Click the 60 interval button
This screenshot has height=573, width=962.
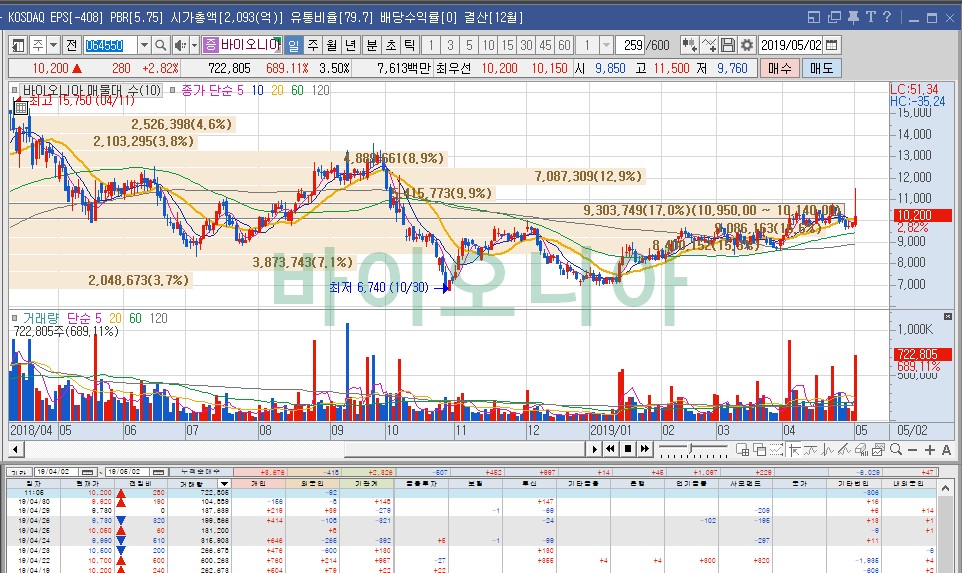point(564,45)
